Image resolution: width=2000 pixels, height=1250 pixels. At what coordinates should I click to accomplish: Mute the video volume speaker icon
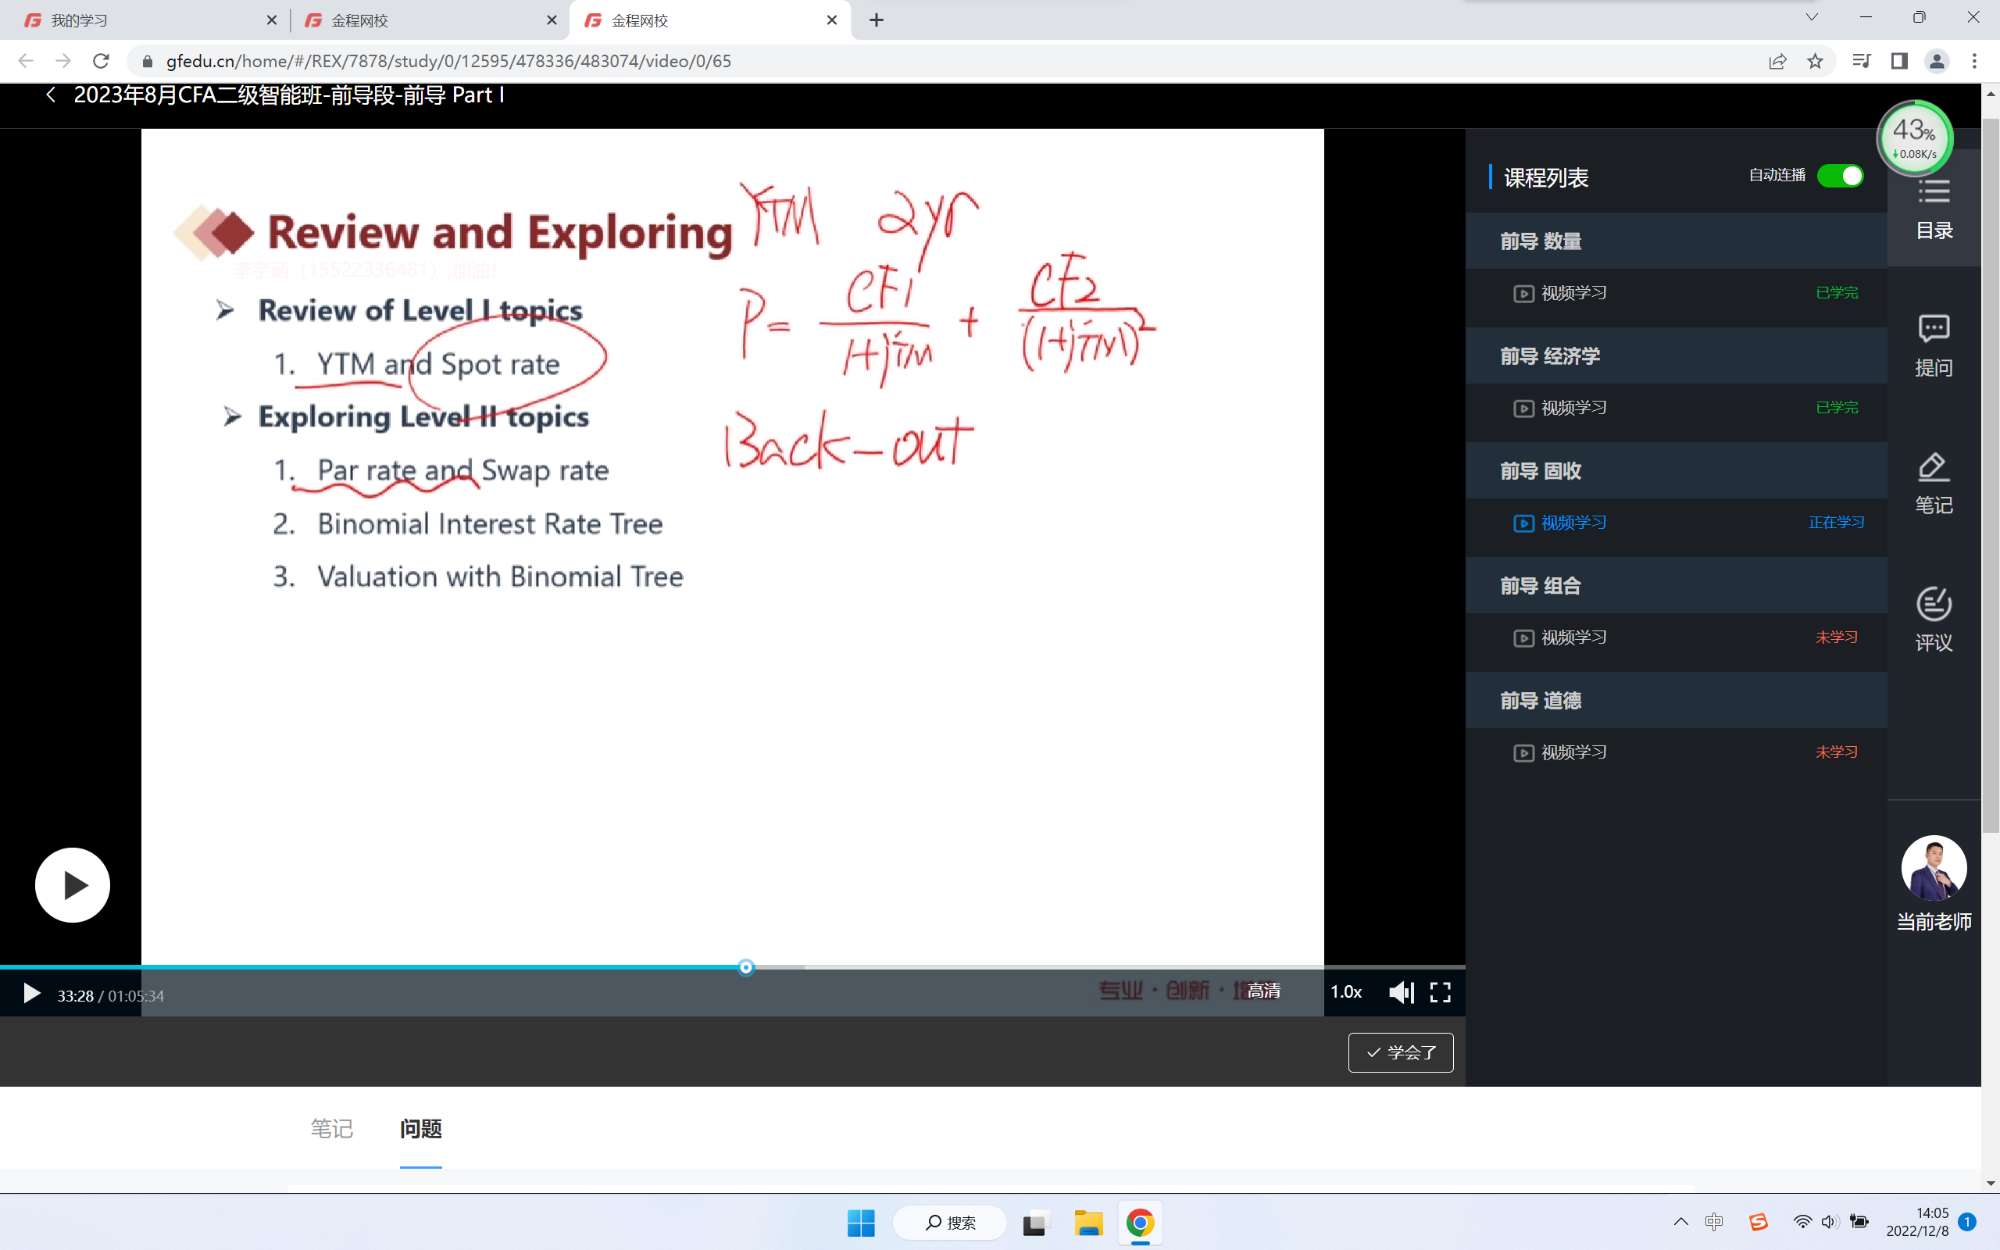pyautogui.click(x=1400, y=992)
